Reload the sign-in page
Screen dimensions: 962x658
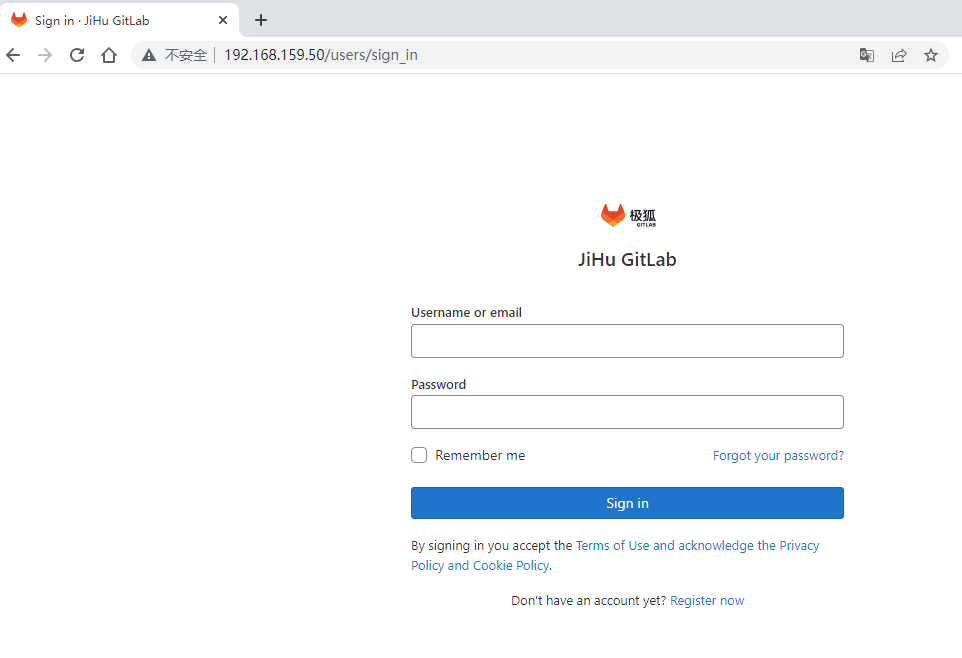[77, 55]
